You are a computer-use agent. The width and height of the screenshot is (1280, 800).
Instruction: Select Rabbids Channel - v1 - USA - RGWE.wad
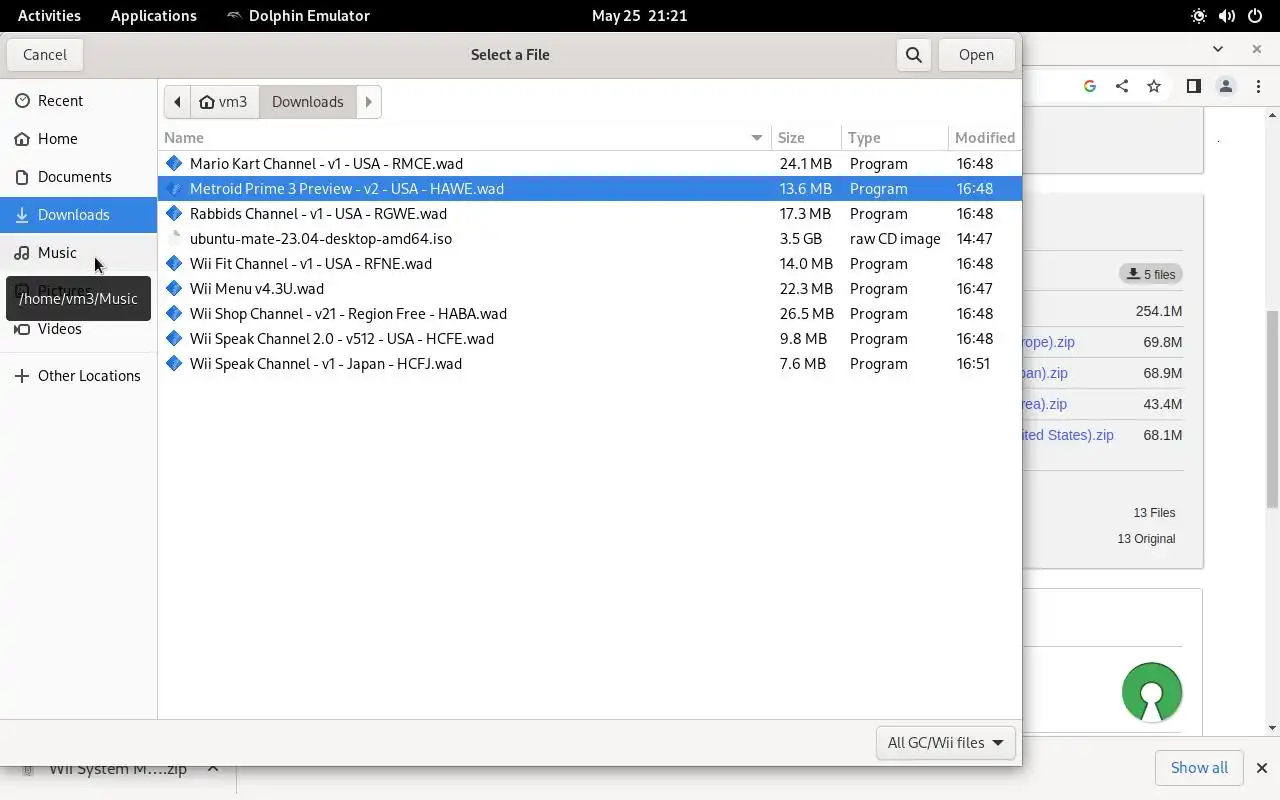coord(590,213)
